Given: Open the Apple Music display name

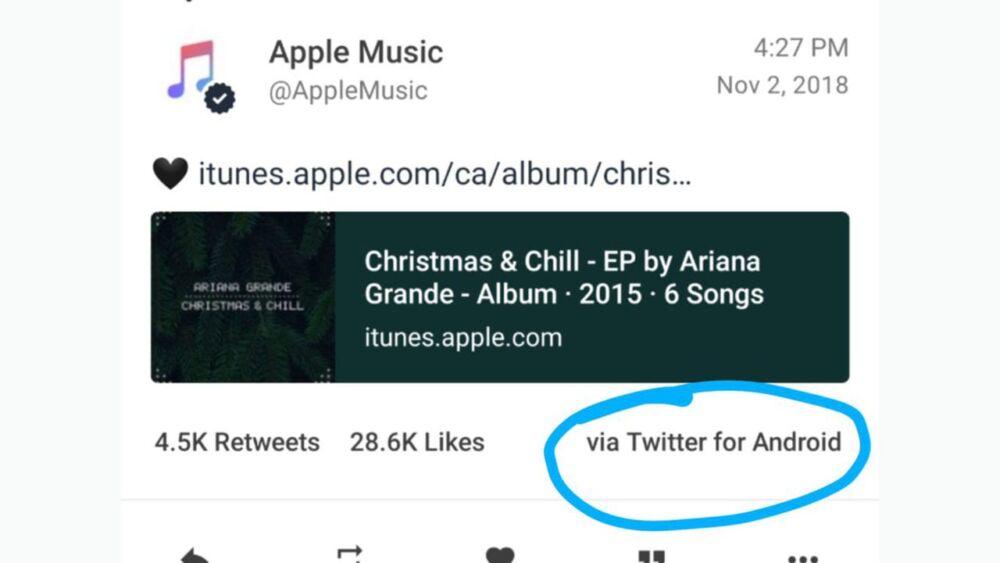Looking at the screenshot, I should (356, 52).
